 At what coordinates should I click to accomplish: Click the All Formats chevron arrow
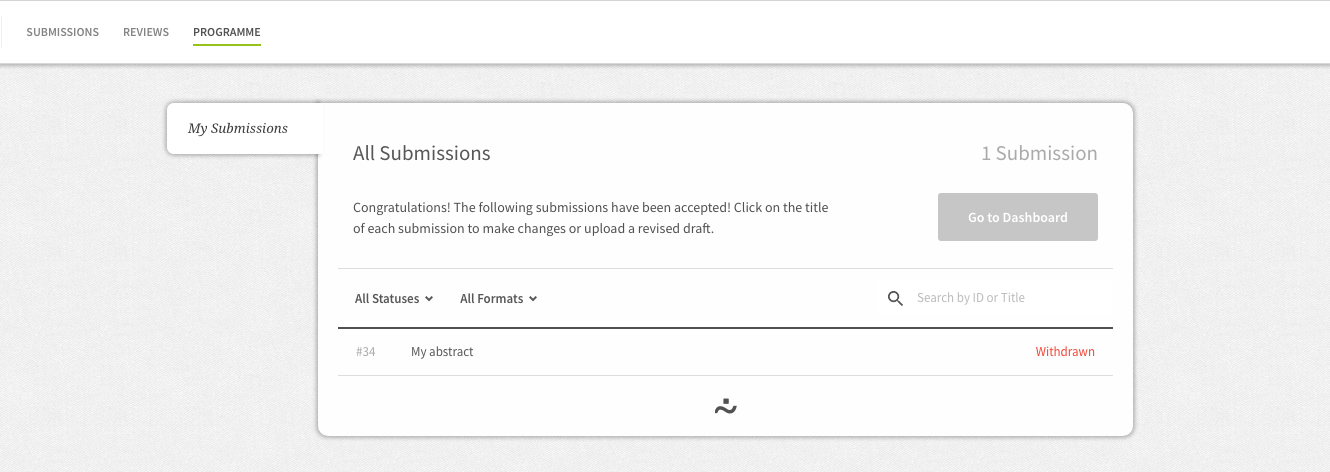pos(533,299)
